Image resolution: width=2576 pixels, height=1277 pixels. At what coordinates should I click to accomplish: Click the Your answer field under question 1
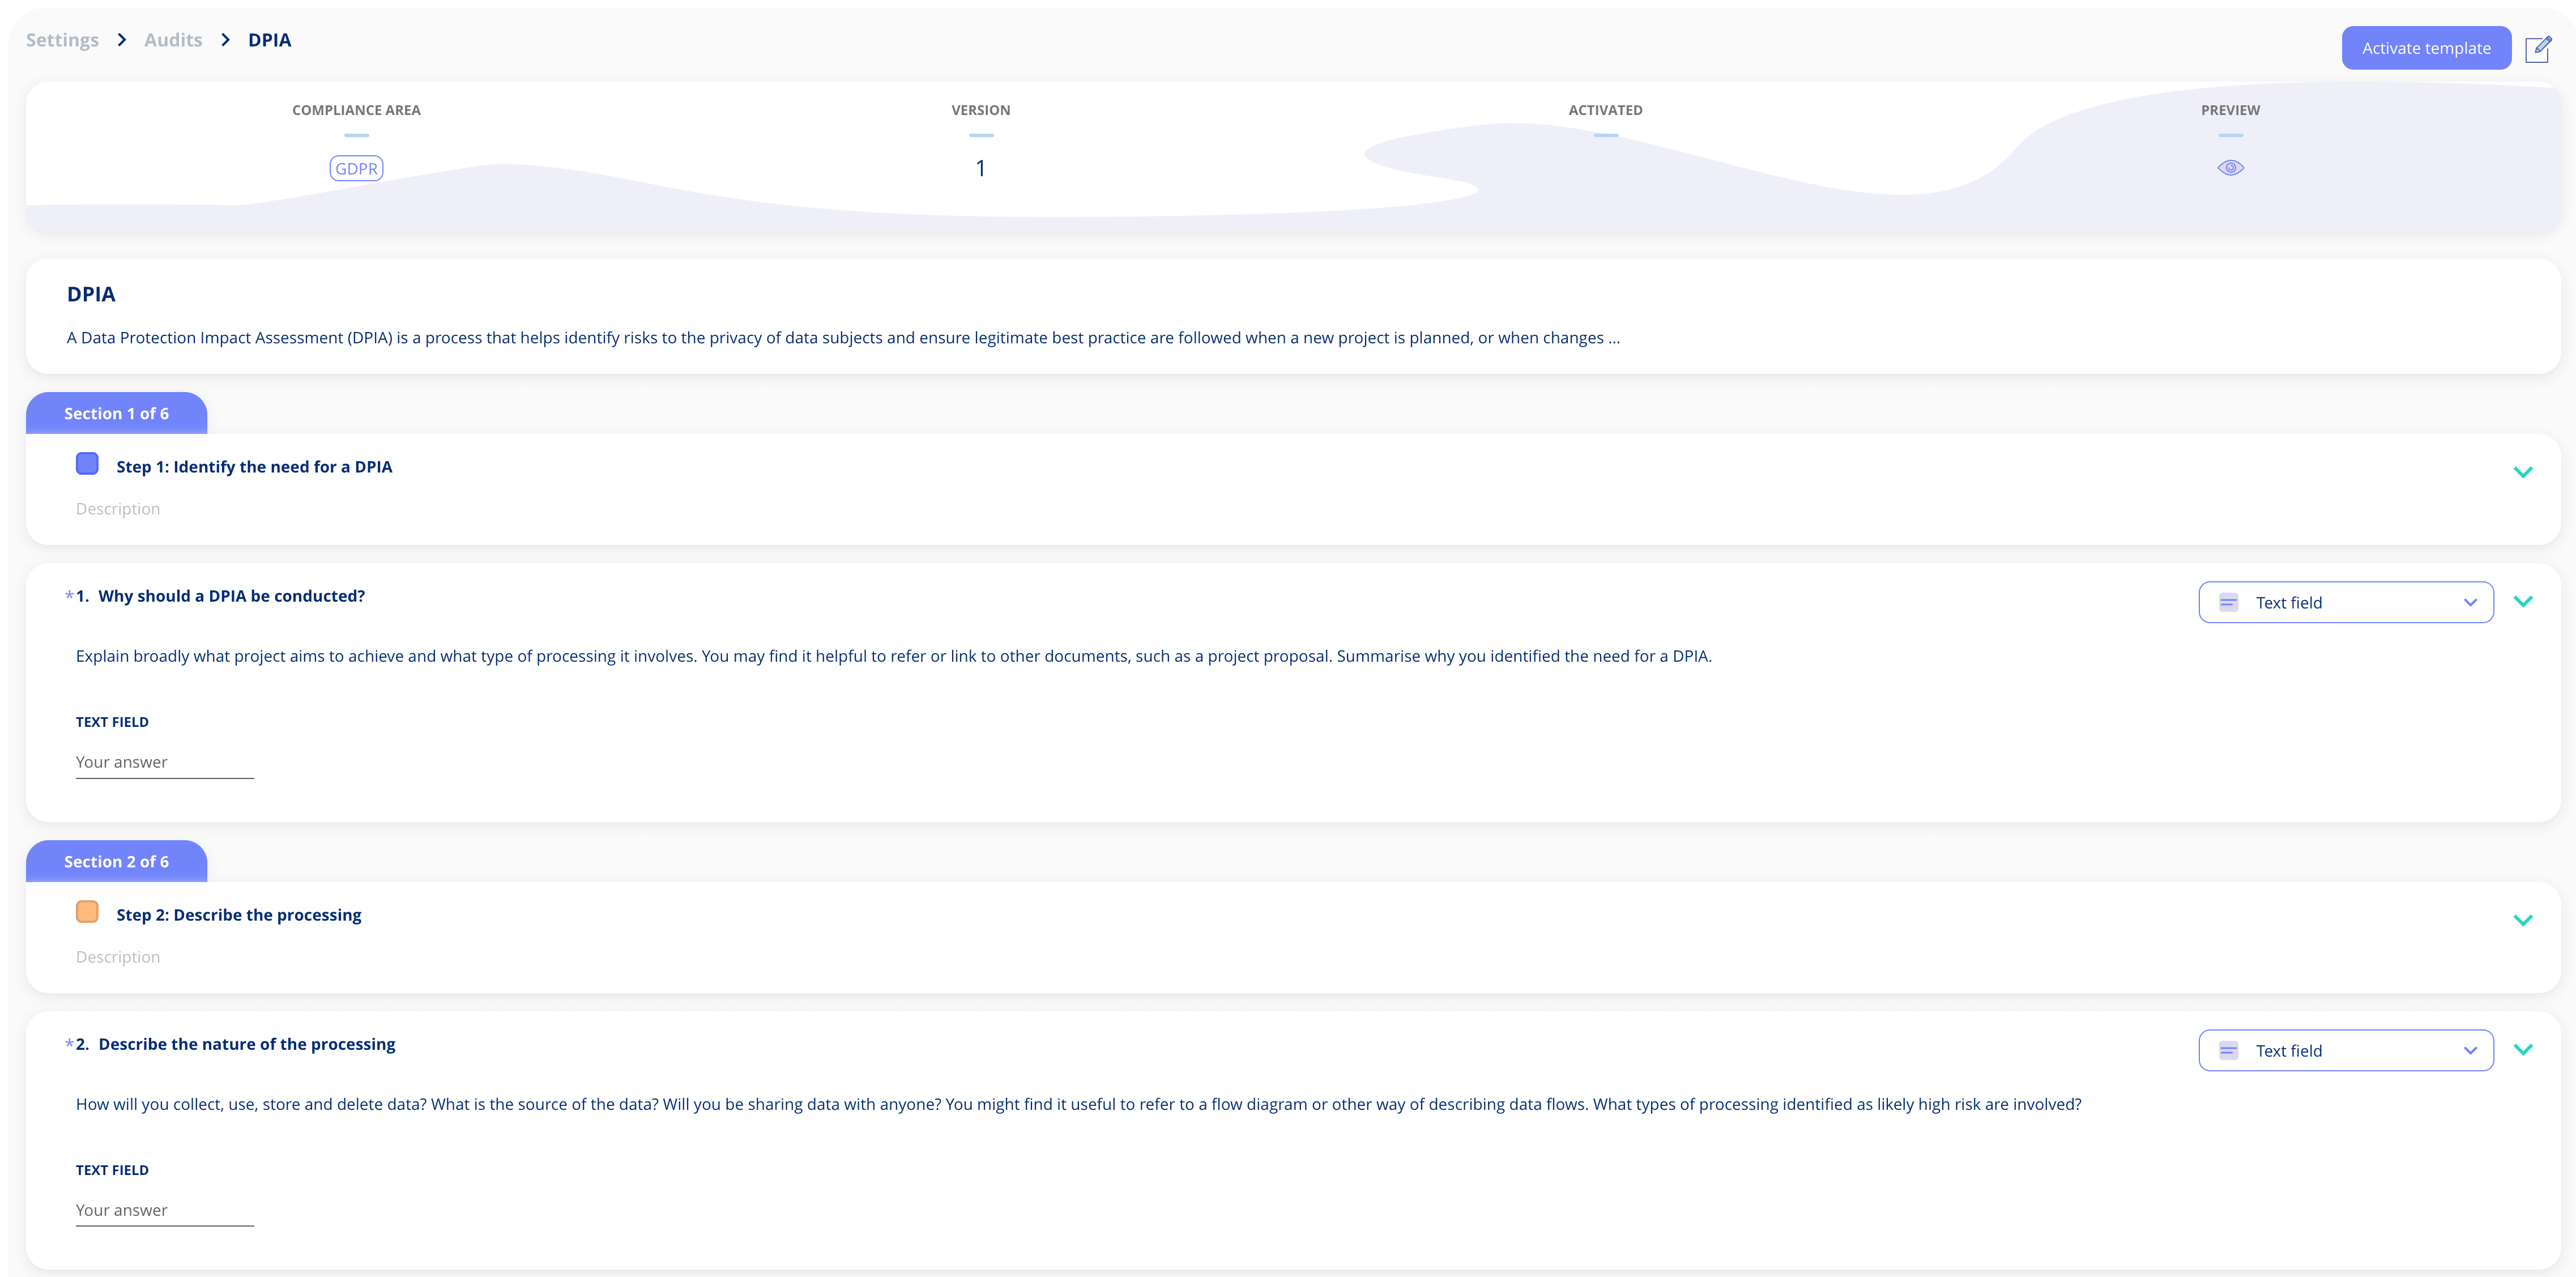point(164,762)
